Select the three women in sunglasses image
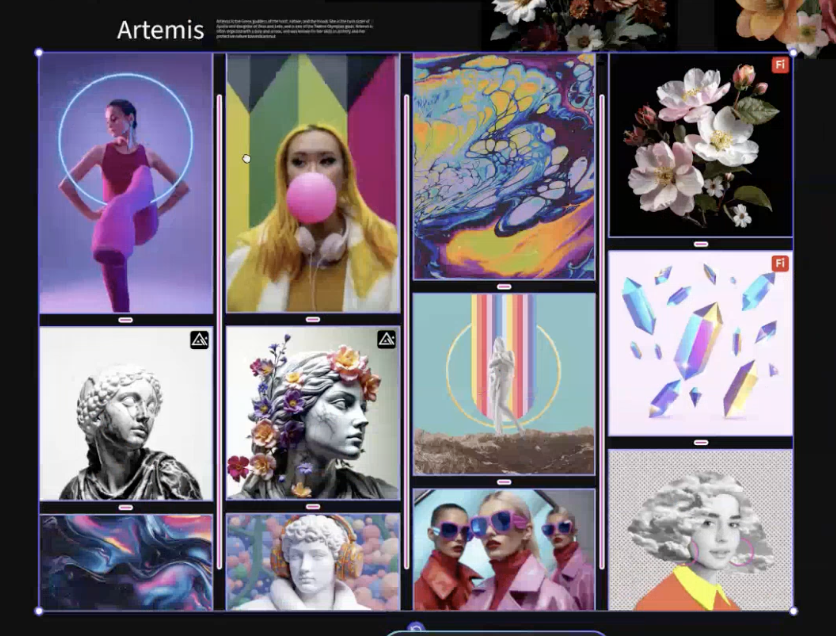 click(504, 550)
